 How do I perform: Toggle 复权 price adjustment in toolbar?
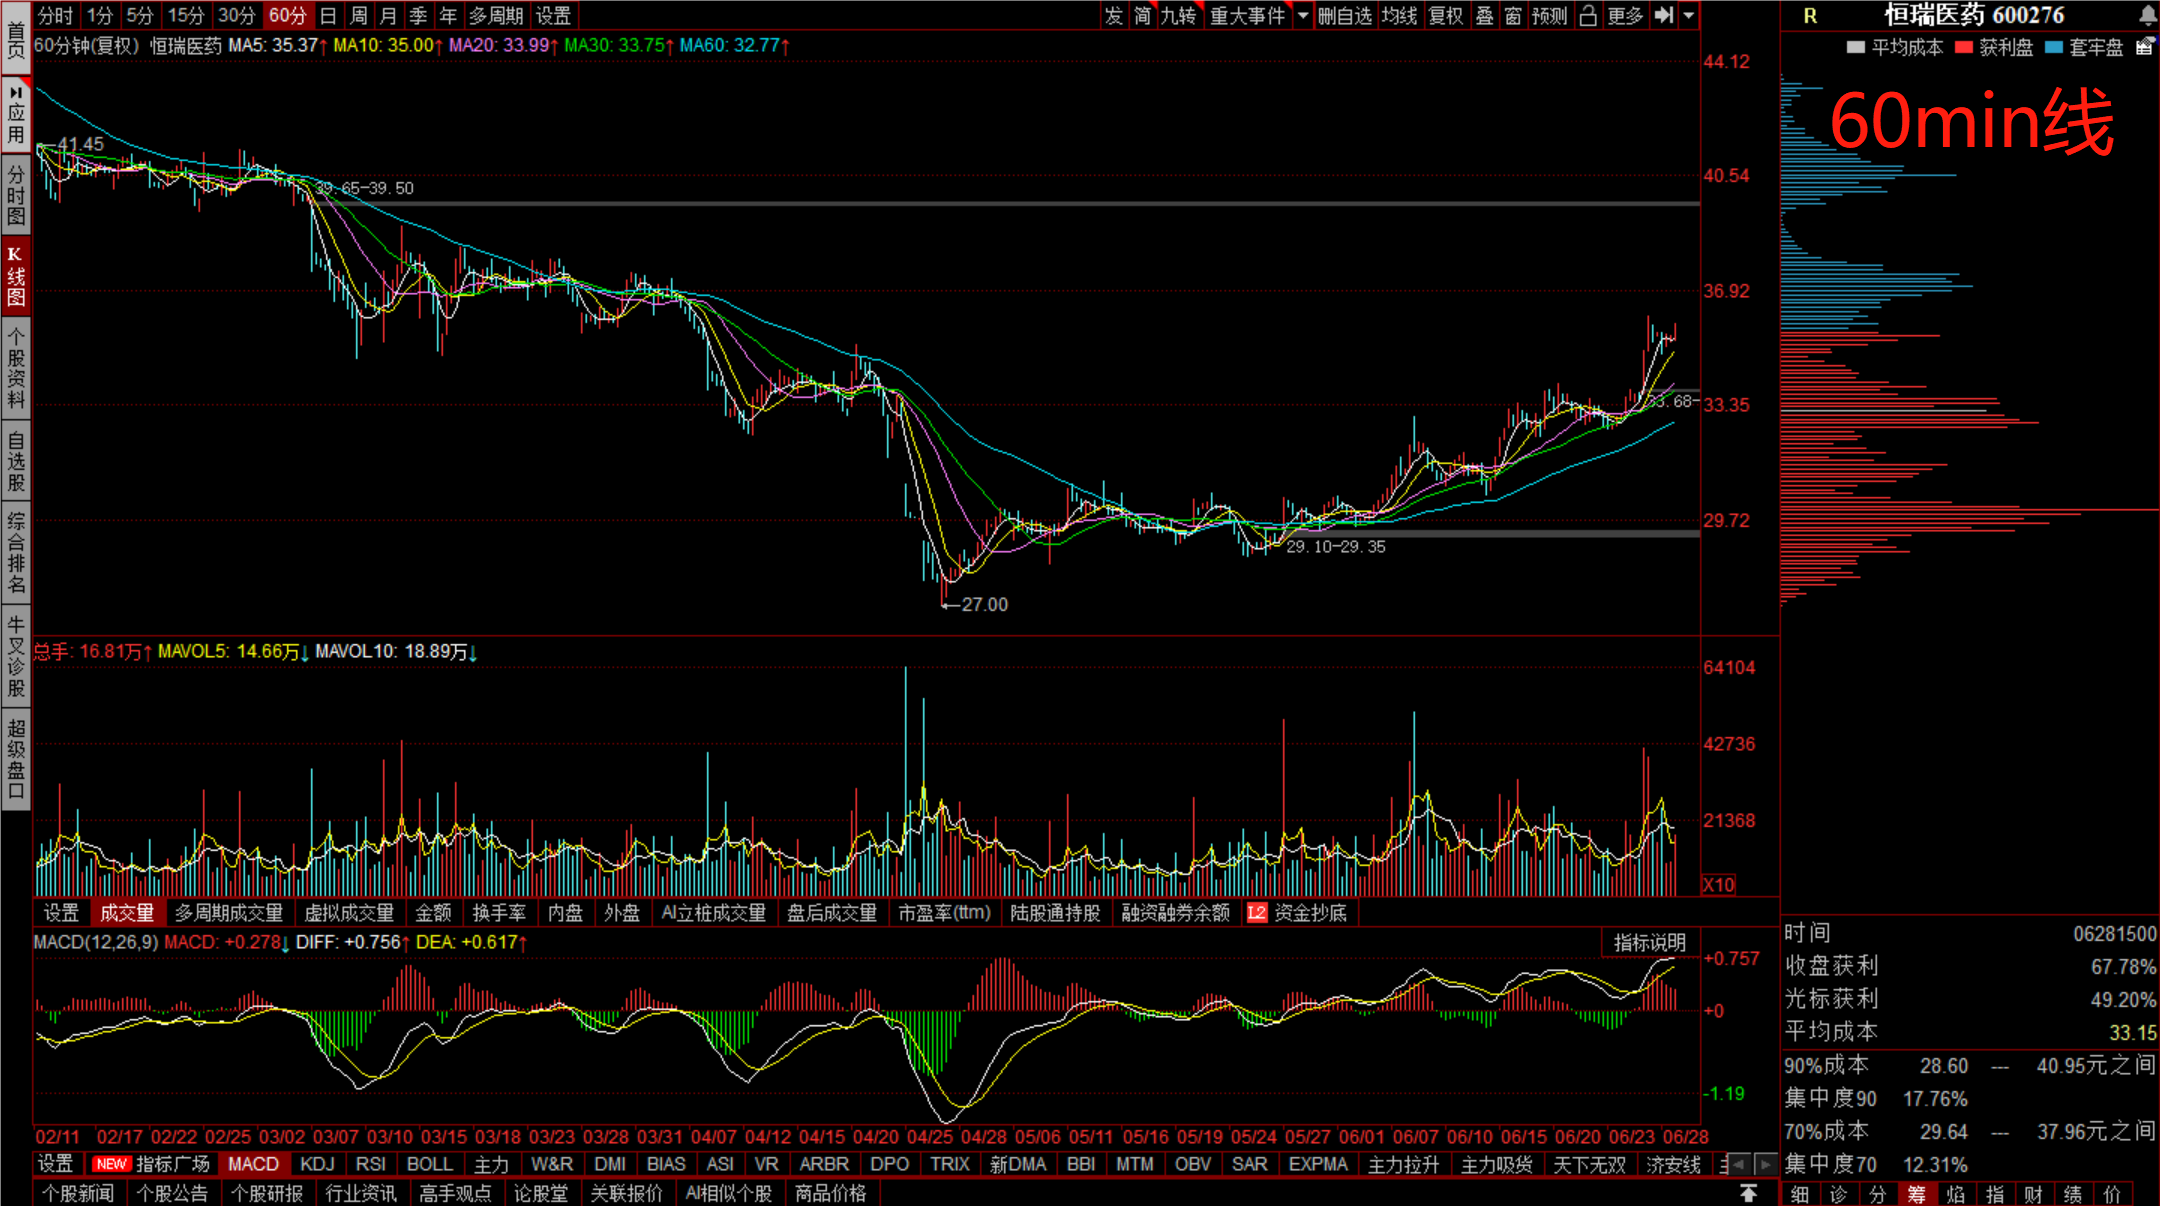1445,15
